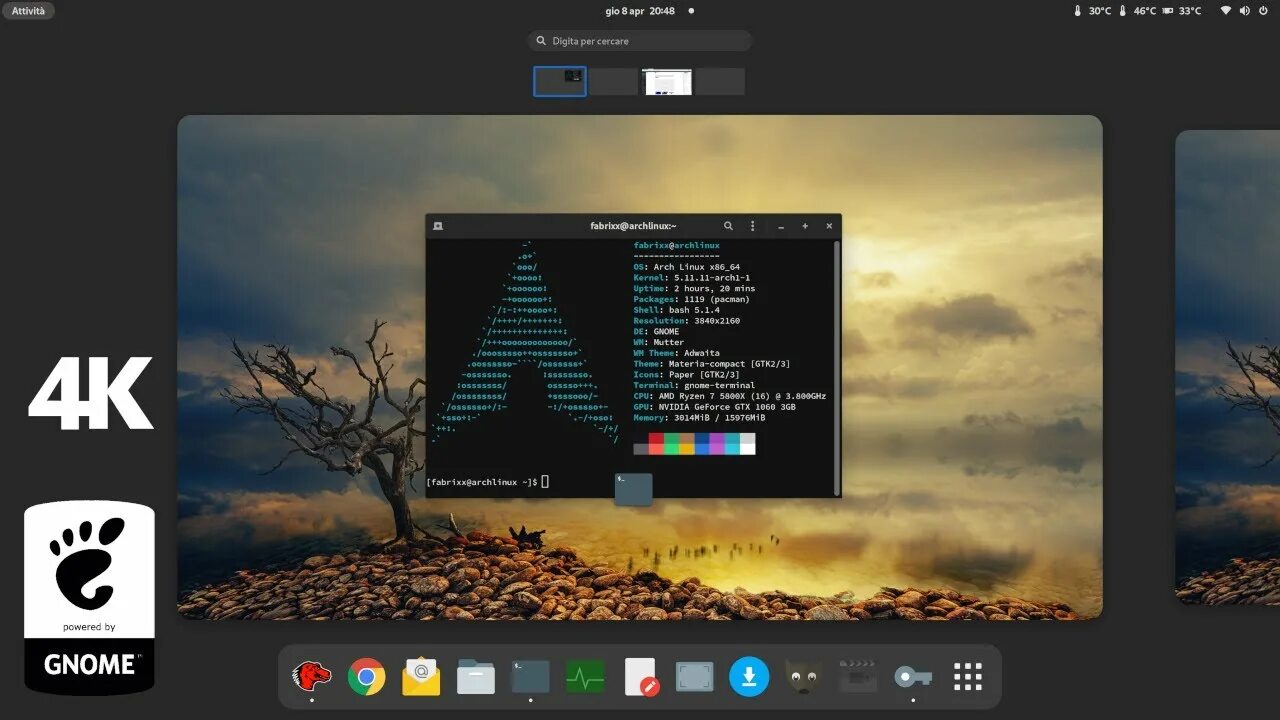1280x720 pixels.
Task: Click the Icons: Paper line
Action: 687,375
